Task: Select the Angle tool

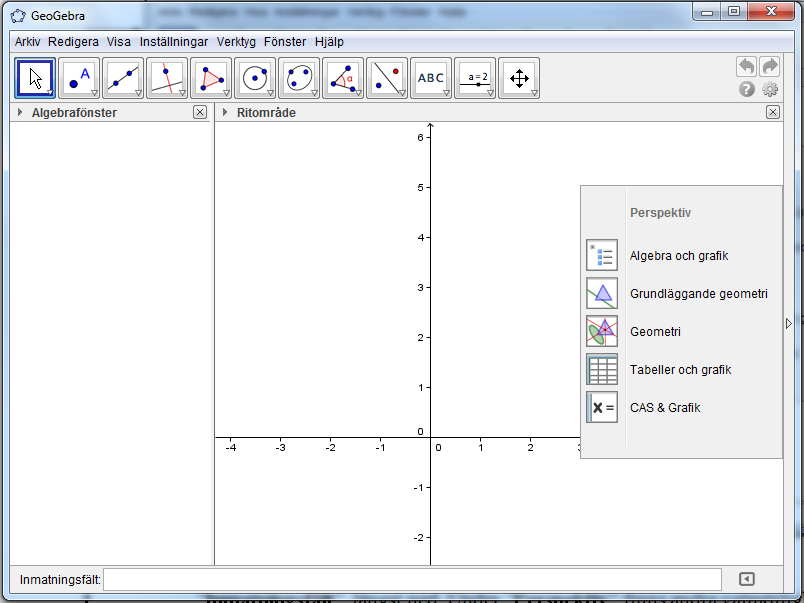Action: 343,78
